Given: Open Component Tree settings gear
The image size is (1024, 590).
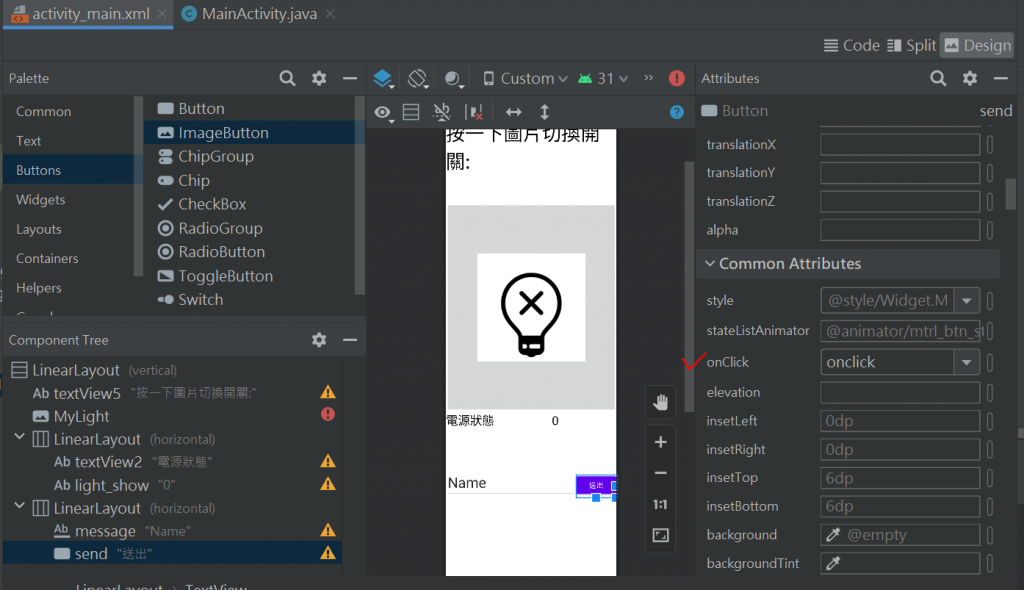Looking at the screenshot, I should 319,340.
